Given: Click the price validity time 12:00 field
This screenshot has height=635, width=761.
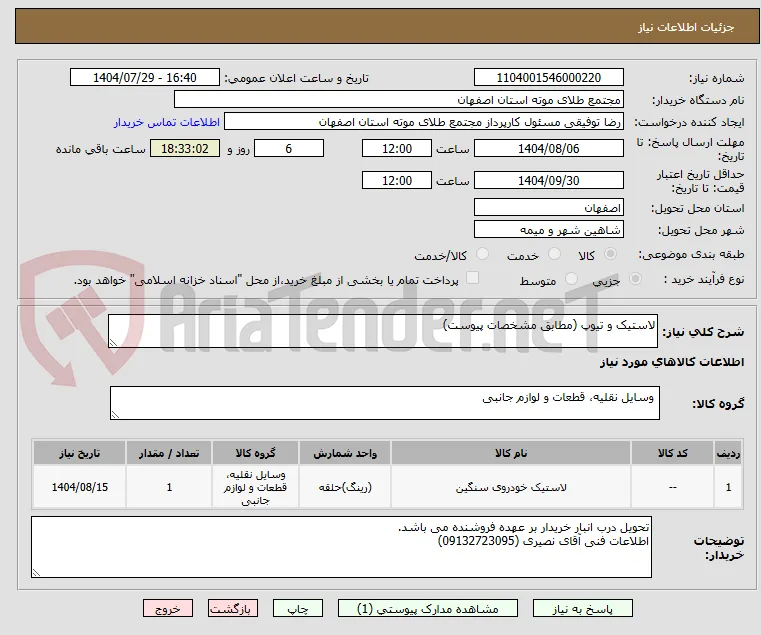Looking at the screenshot, I should pos(397,181).
